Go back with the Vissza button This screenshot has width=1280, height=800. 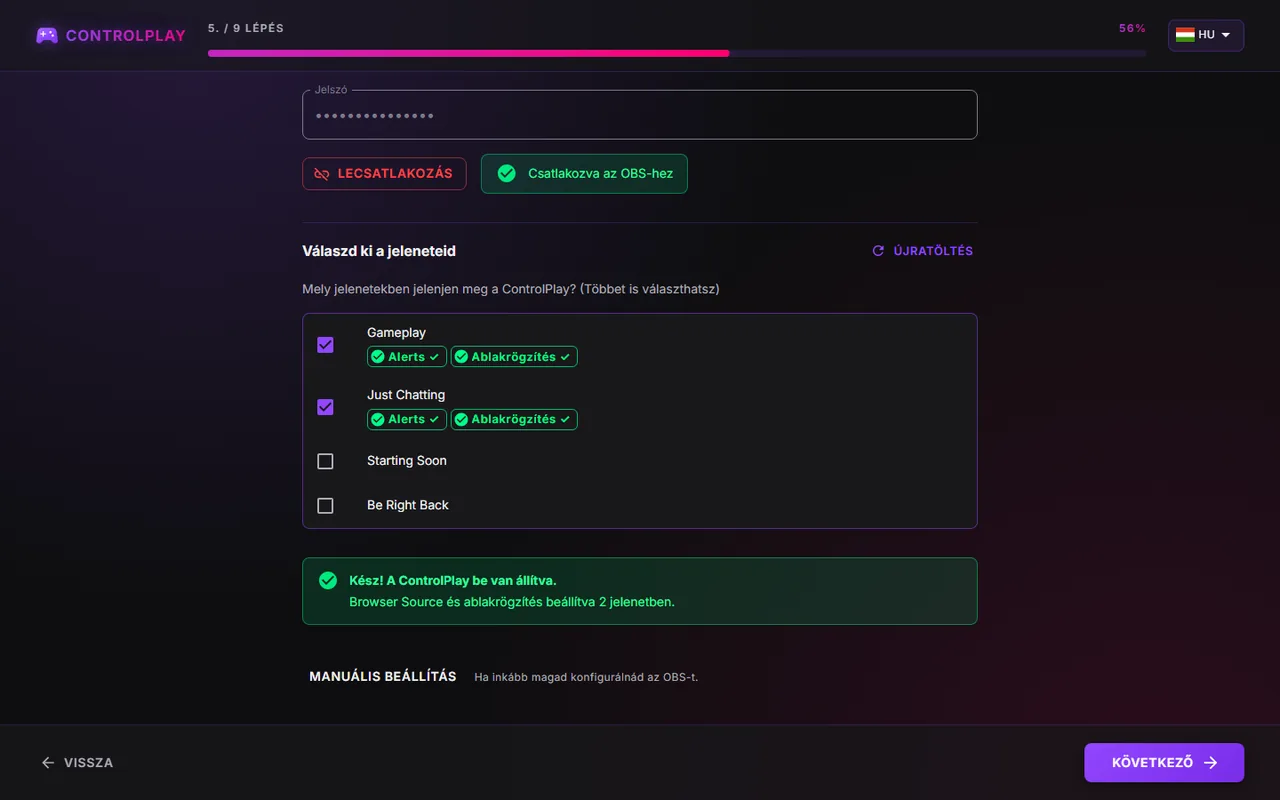click(77, 763)
